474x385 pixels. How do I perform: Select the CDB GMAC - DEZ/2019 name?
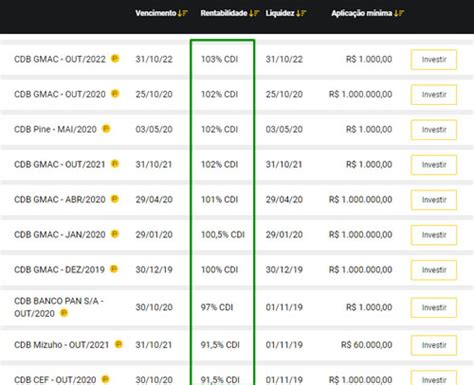tap(59, 270)
